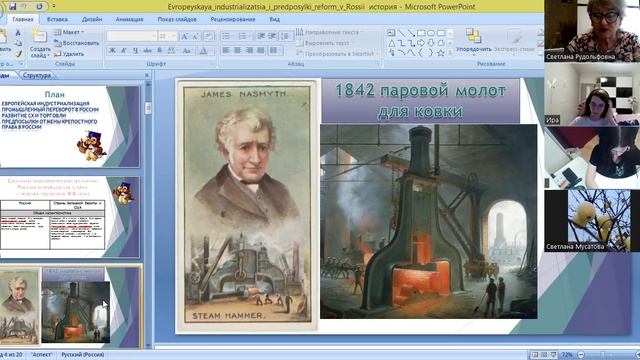Click the Русский (Россия) language indicator

click(x=82, y=355)
